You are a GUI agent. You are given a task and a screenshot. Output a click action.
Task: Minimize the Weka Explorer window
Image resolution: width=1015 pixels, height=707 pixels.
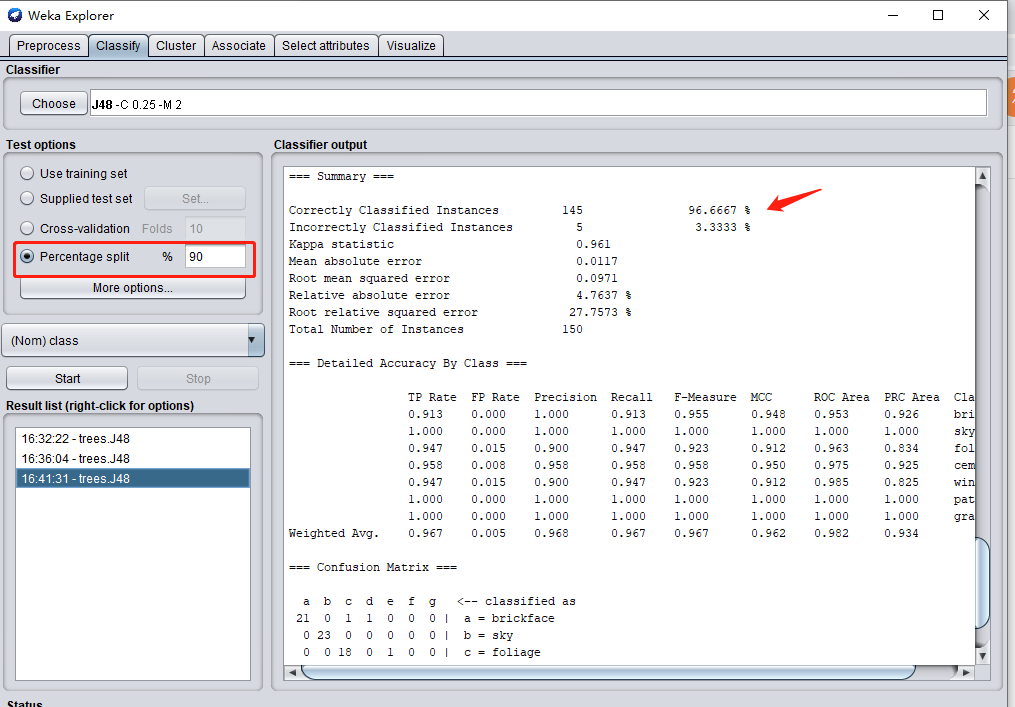point(893,15)
